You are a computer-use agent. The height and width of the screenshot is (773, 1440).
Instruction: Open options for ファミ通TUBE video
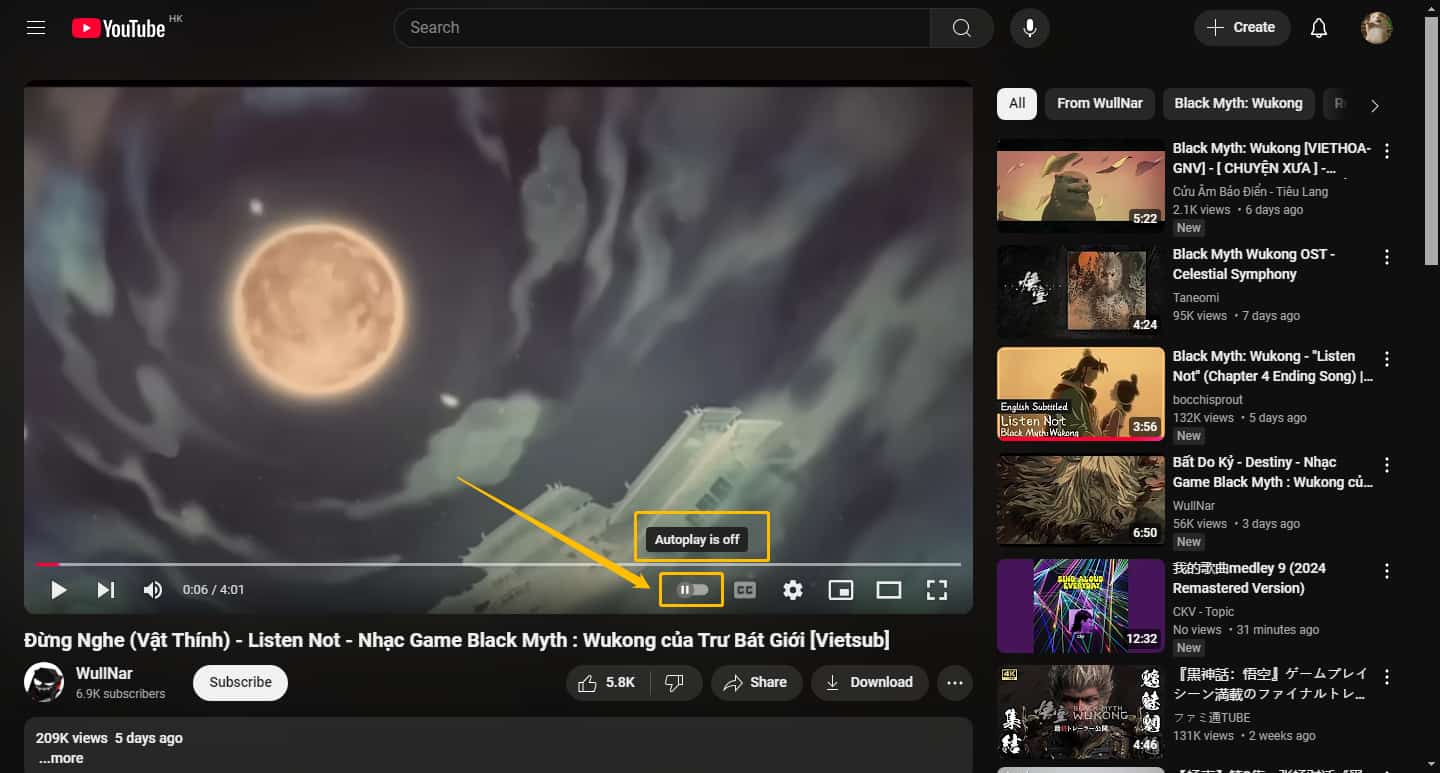pos(1387,678)
